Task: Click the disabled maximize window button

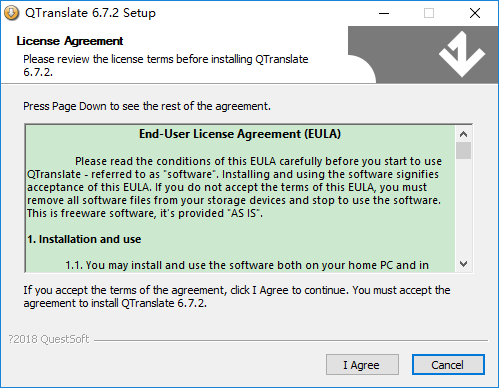Action: [429, 13]
